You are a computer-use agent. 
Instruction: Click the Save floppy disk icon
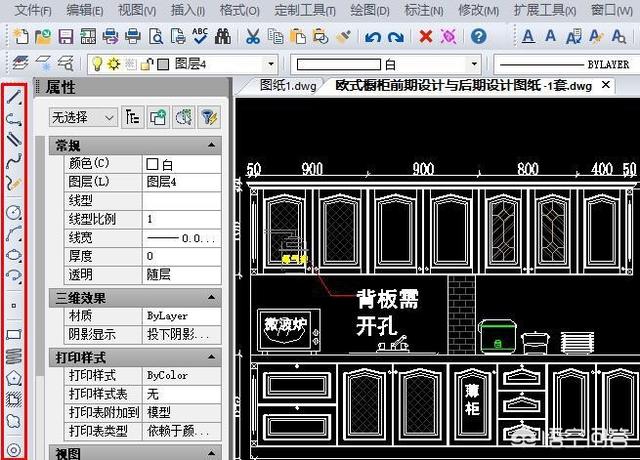click(66, 36)
